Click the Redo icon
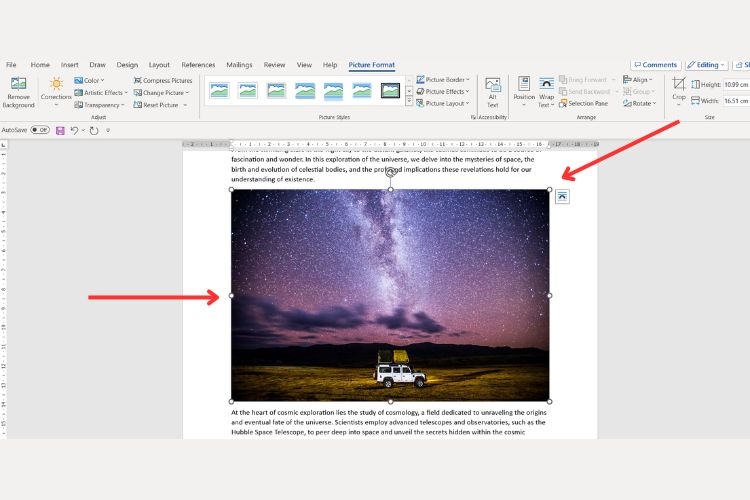 pyautogui.click(x=94, y=130)
